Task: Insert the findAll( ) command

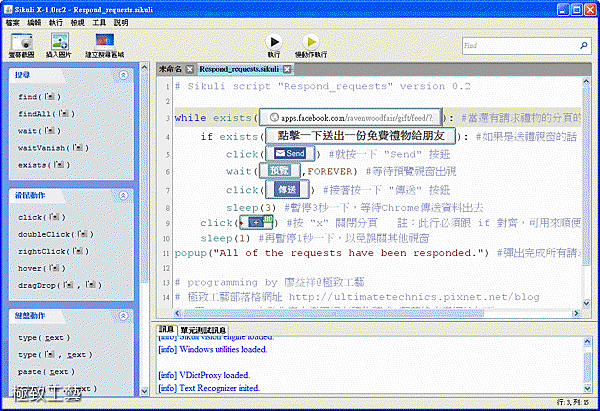Action: pos(46,114)
